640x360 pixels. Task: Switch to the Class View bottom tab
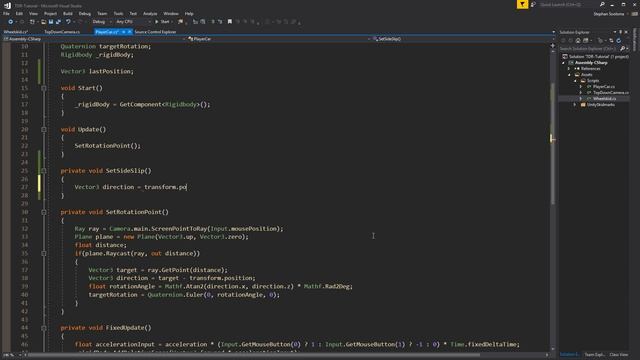pyautogui.click(x=619, y=355)
